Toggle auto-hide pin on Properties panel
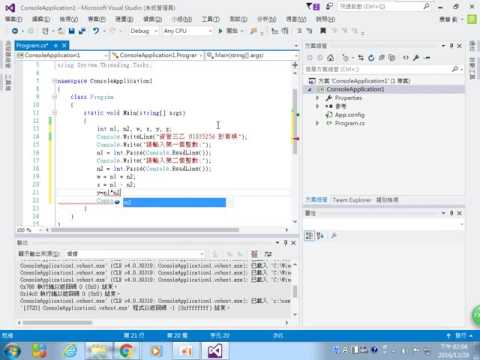 [451, 213]
